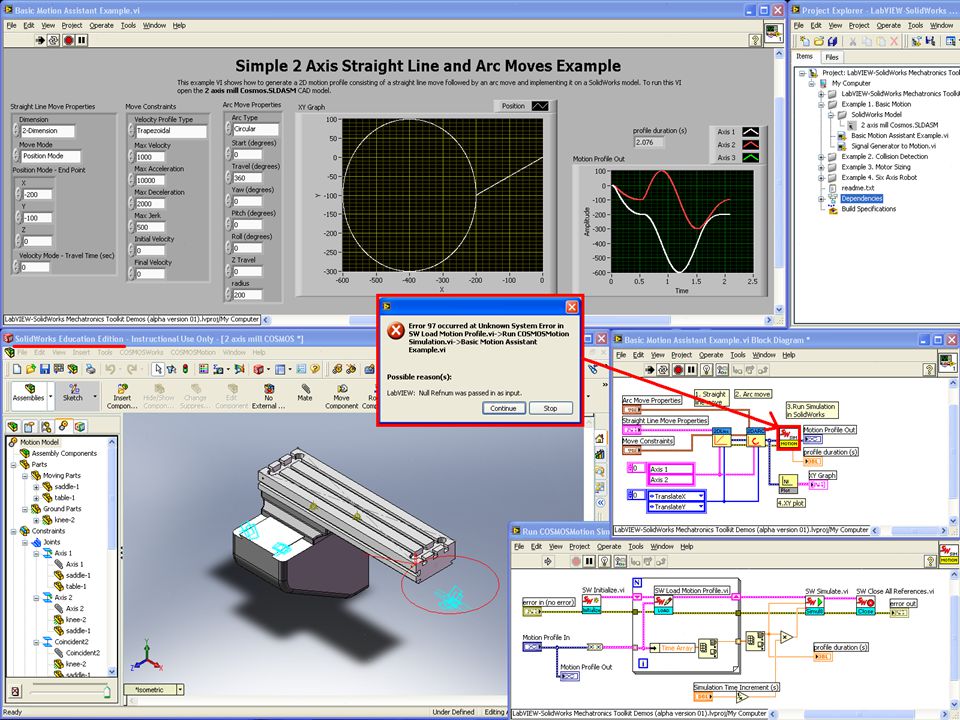
Task: Click the SW Initialize.vi node icon
Action: [x=591, y=605]
